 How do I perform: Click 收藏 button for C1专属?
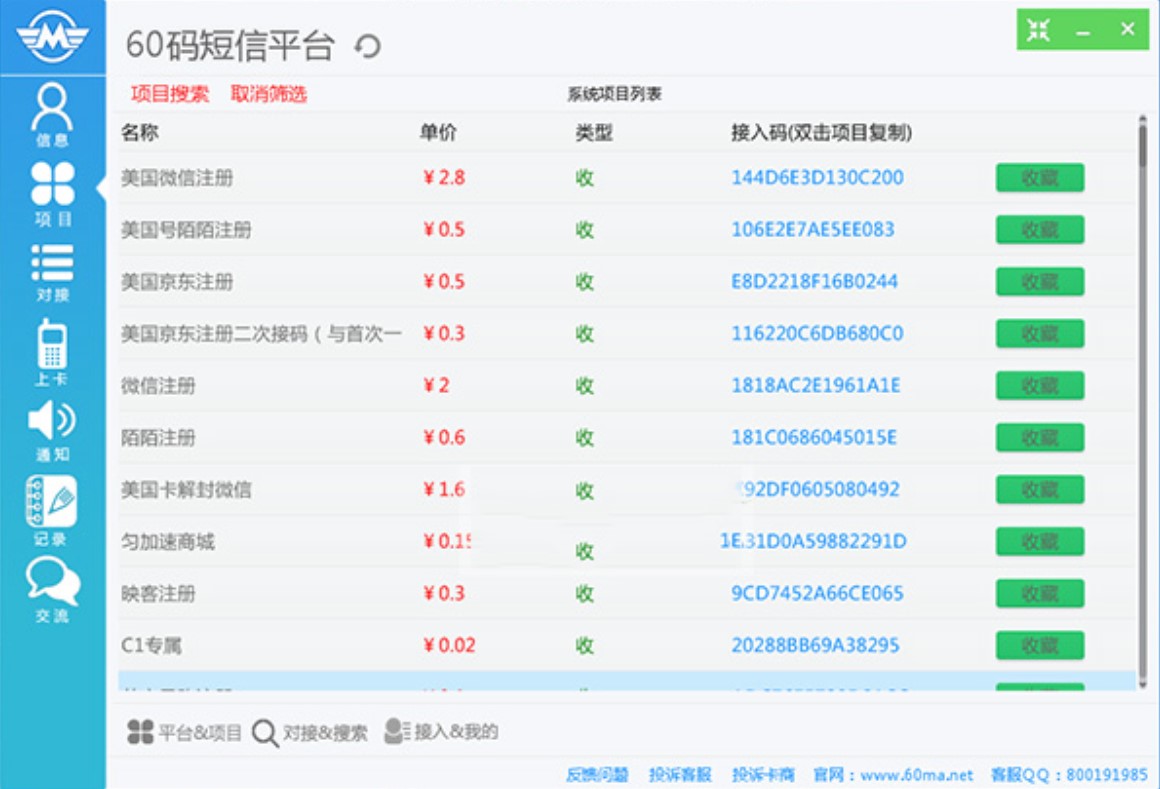[1039, 646]
